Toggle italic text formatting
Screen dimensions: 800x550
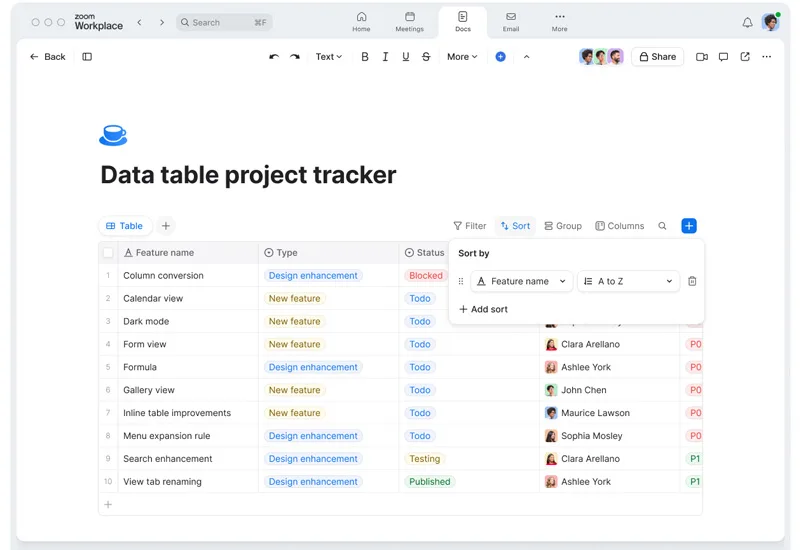[385, 57]
